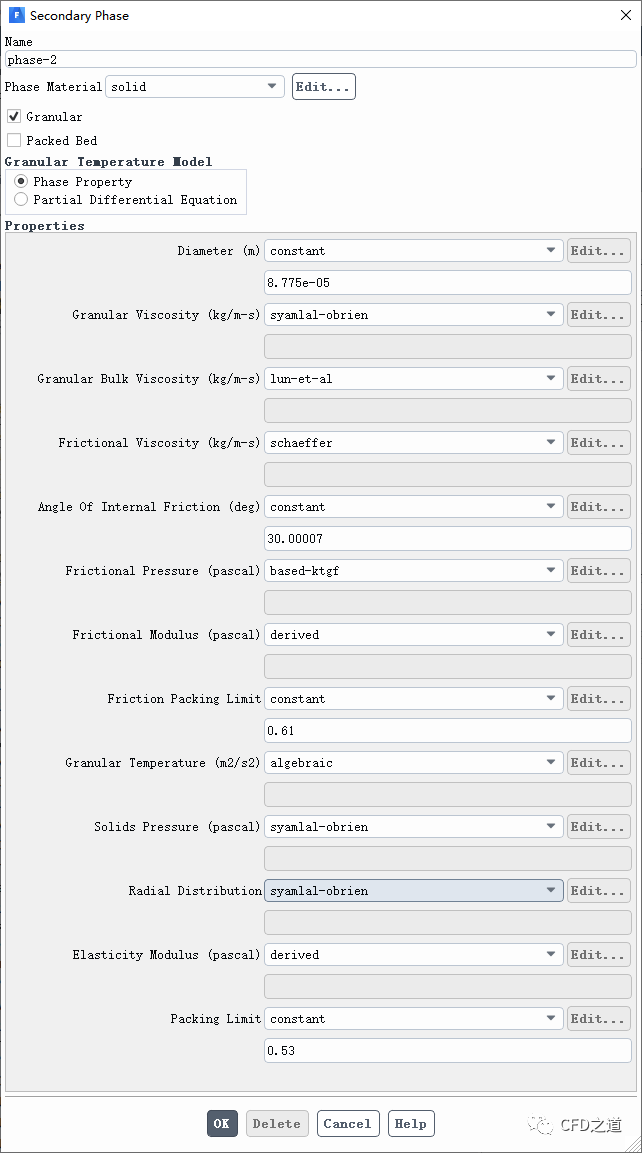The image size is (642, 1153).
Task: Open the Granular Temperature method dropdown
Action: tap(413, 763)
